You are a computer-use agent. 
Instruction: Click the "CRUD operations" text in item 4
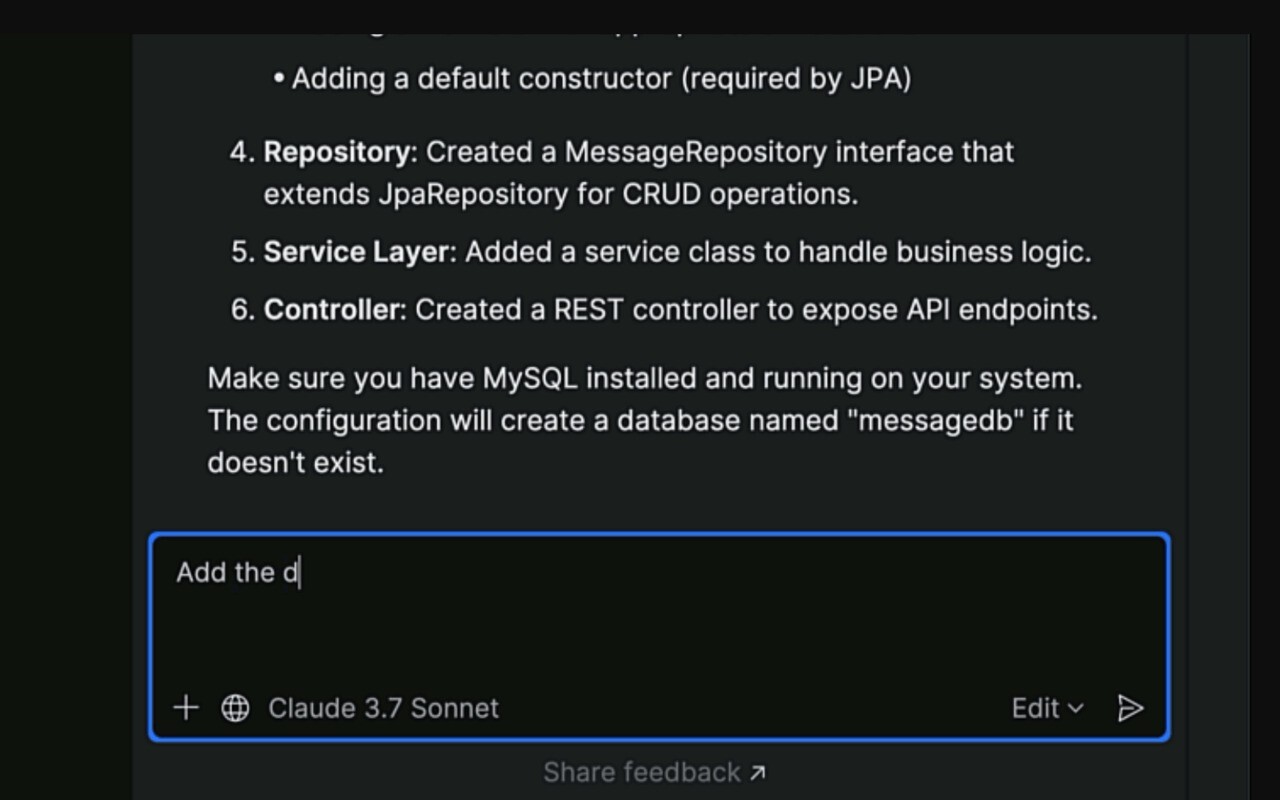740,194
